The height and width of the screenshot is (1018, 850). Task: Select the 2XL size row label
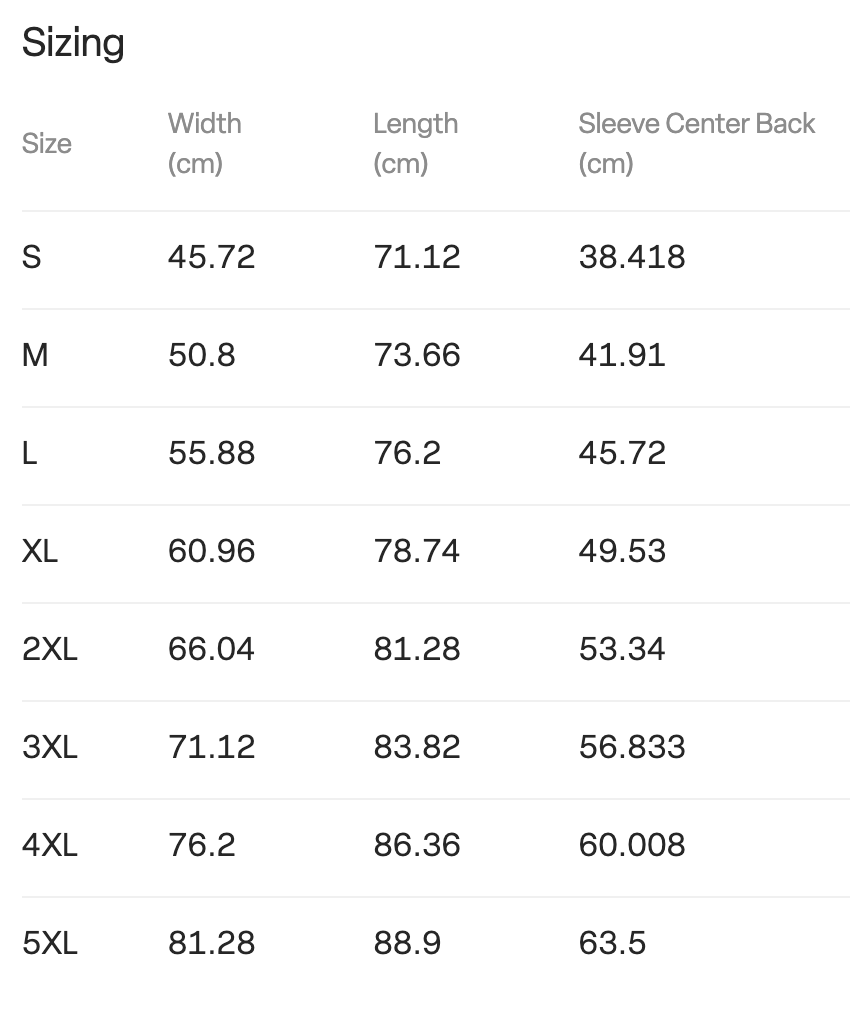tap(50, 649)
